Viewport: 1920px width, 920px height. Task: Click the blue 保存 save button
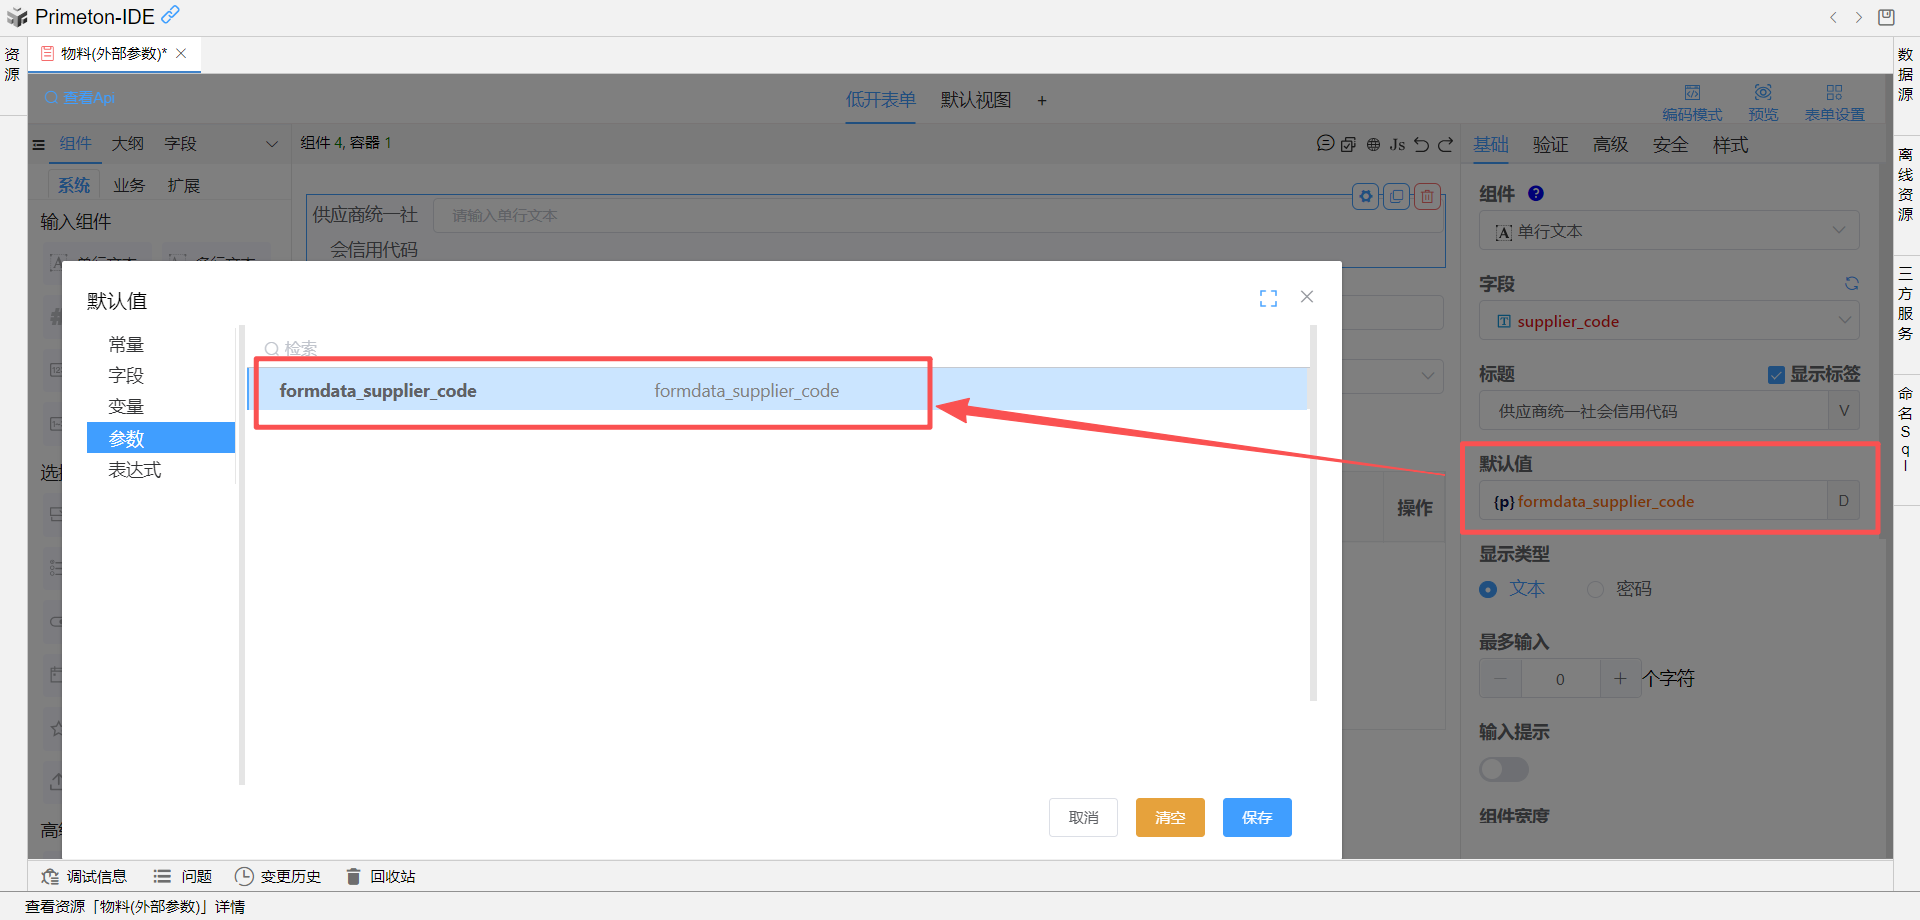pyautogui.click(x=1257, y=817)
